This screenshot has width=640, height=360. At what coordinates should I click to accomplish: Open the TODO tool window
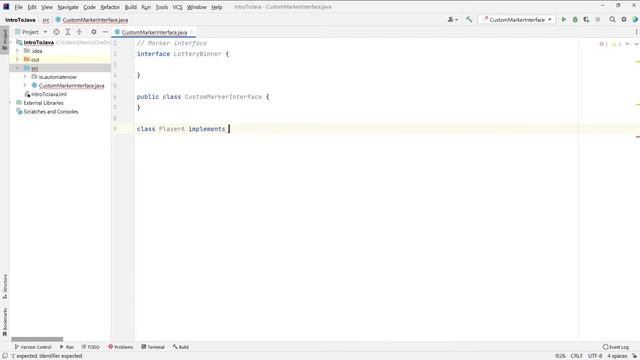click(91, 347)
